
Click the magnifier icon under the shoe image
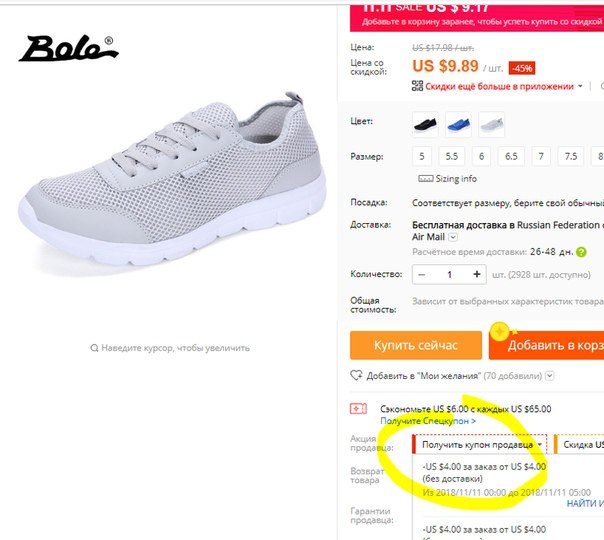click(x=94, y=348)
